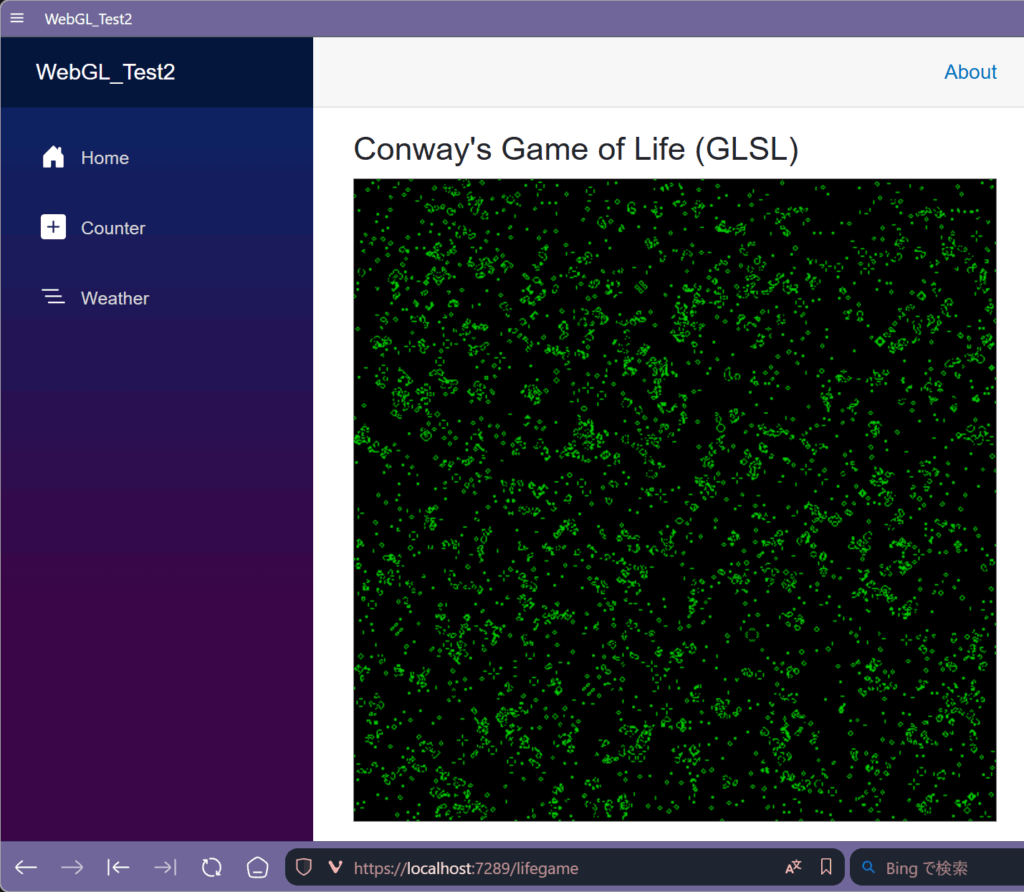The width and height of the screenshot is (1024, 892).
Task: Navigate to the Weather page
Action: tap(114, 298)
